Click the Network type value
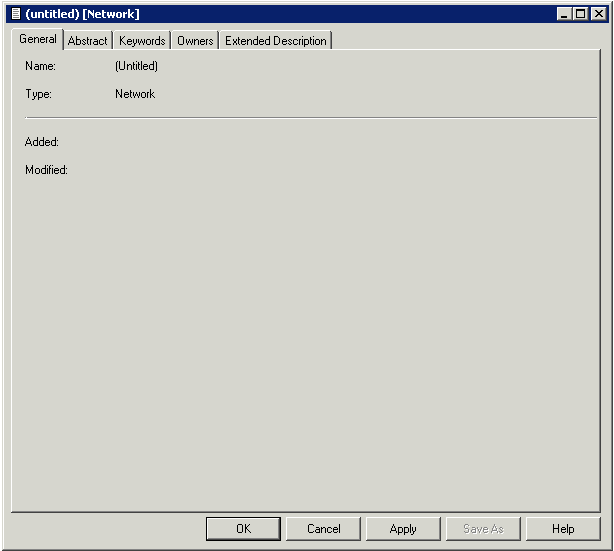 click(135, 94)
